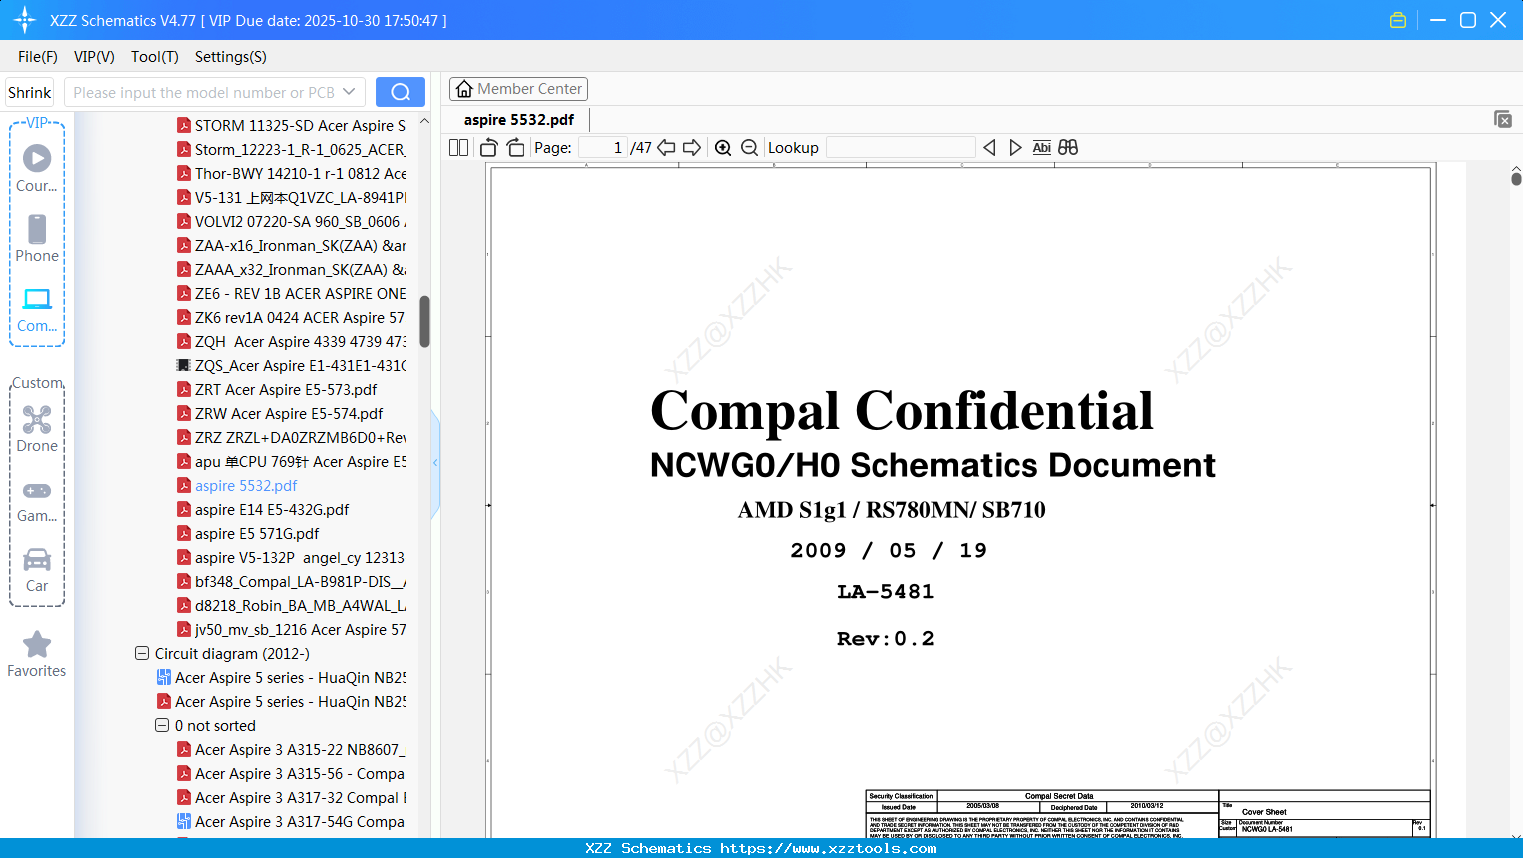Go to the next page arrow
This screenshot has height=858, width=1523.
(692, 148)
